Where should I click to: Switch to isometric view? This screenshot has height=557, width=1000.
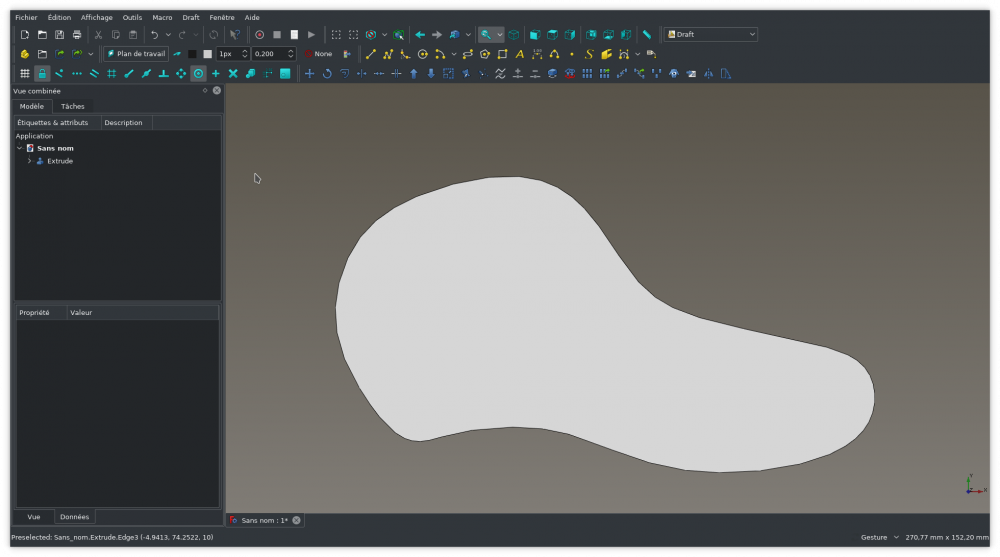point(514,34)
